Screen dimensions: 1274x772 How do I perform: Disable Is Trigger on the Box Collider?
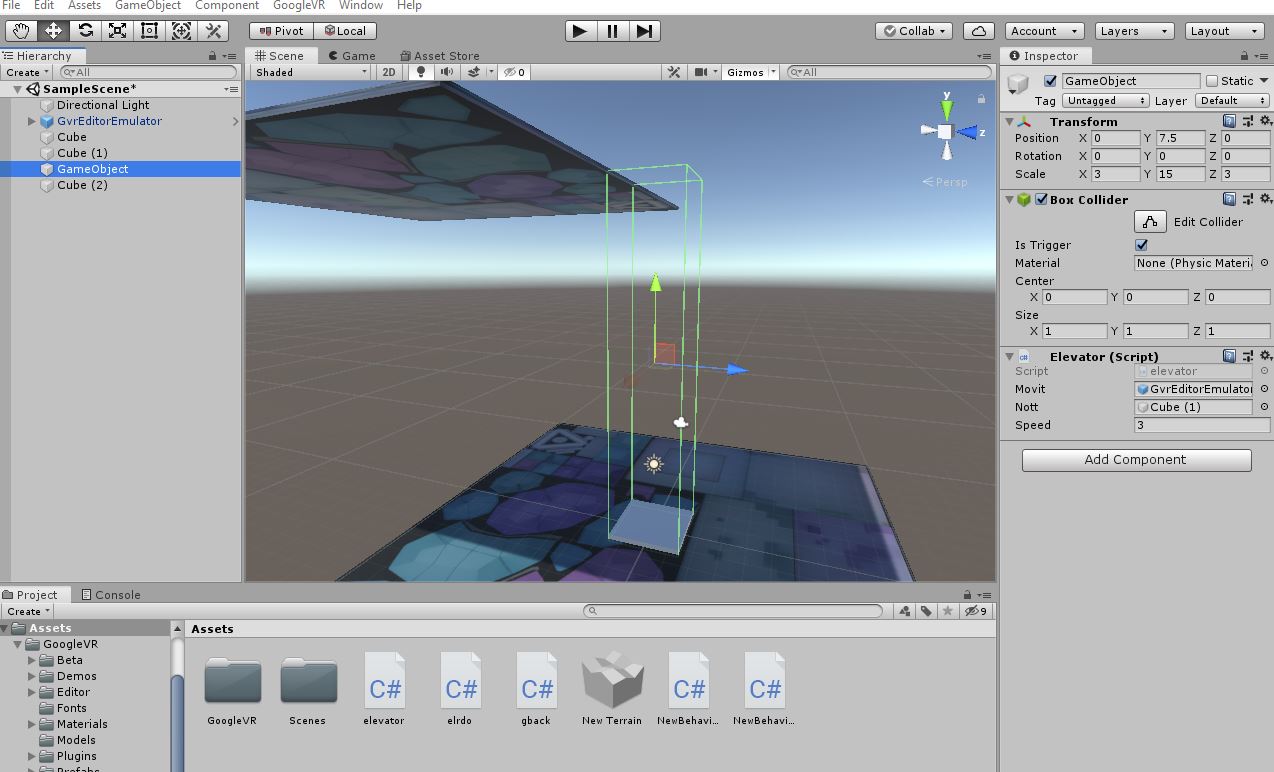tap(1141, 244)
